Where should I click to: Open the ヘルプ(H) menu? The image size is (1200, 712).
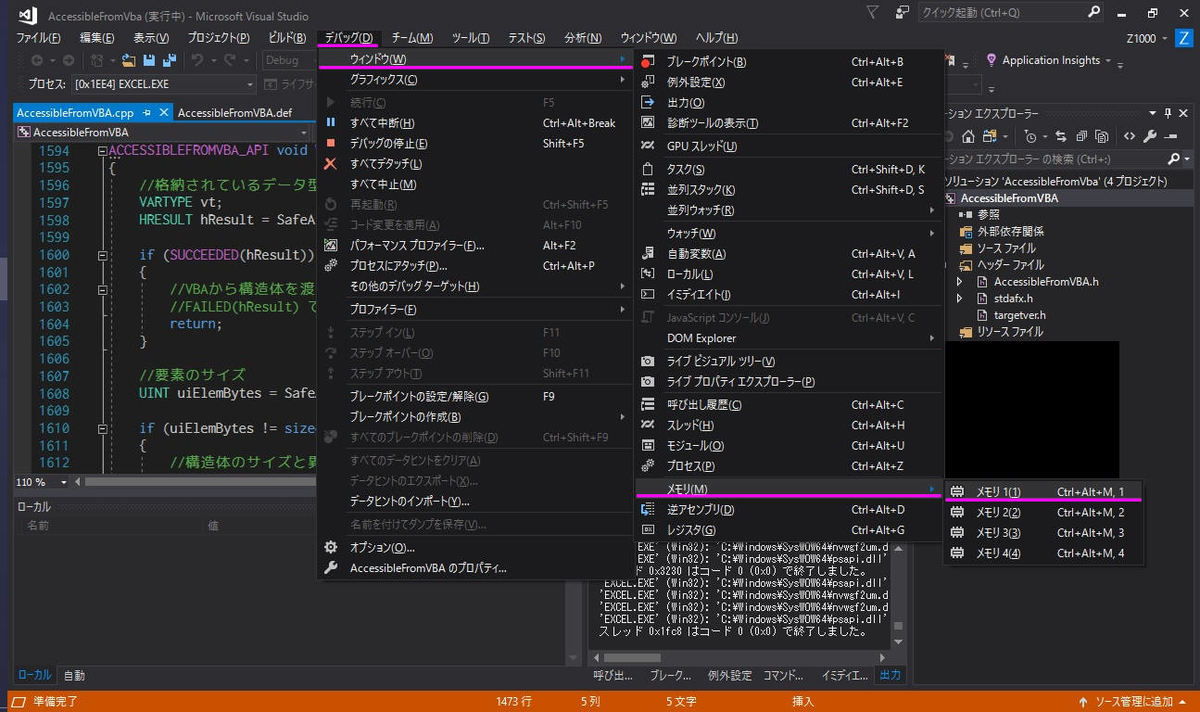point(716,37)
